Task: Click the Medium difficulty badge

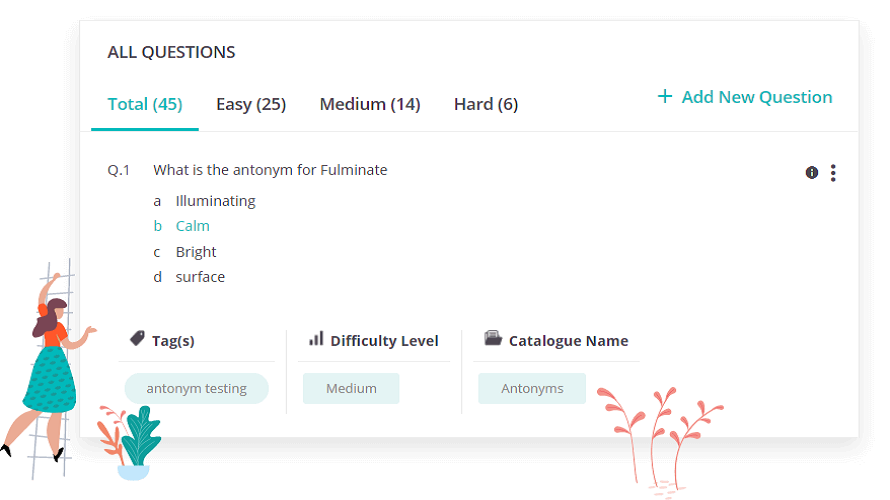Action: 351,388
